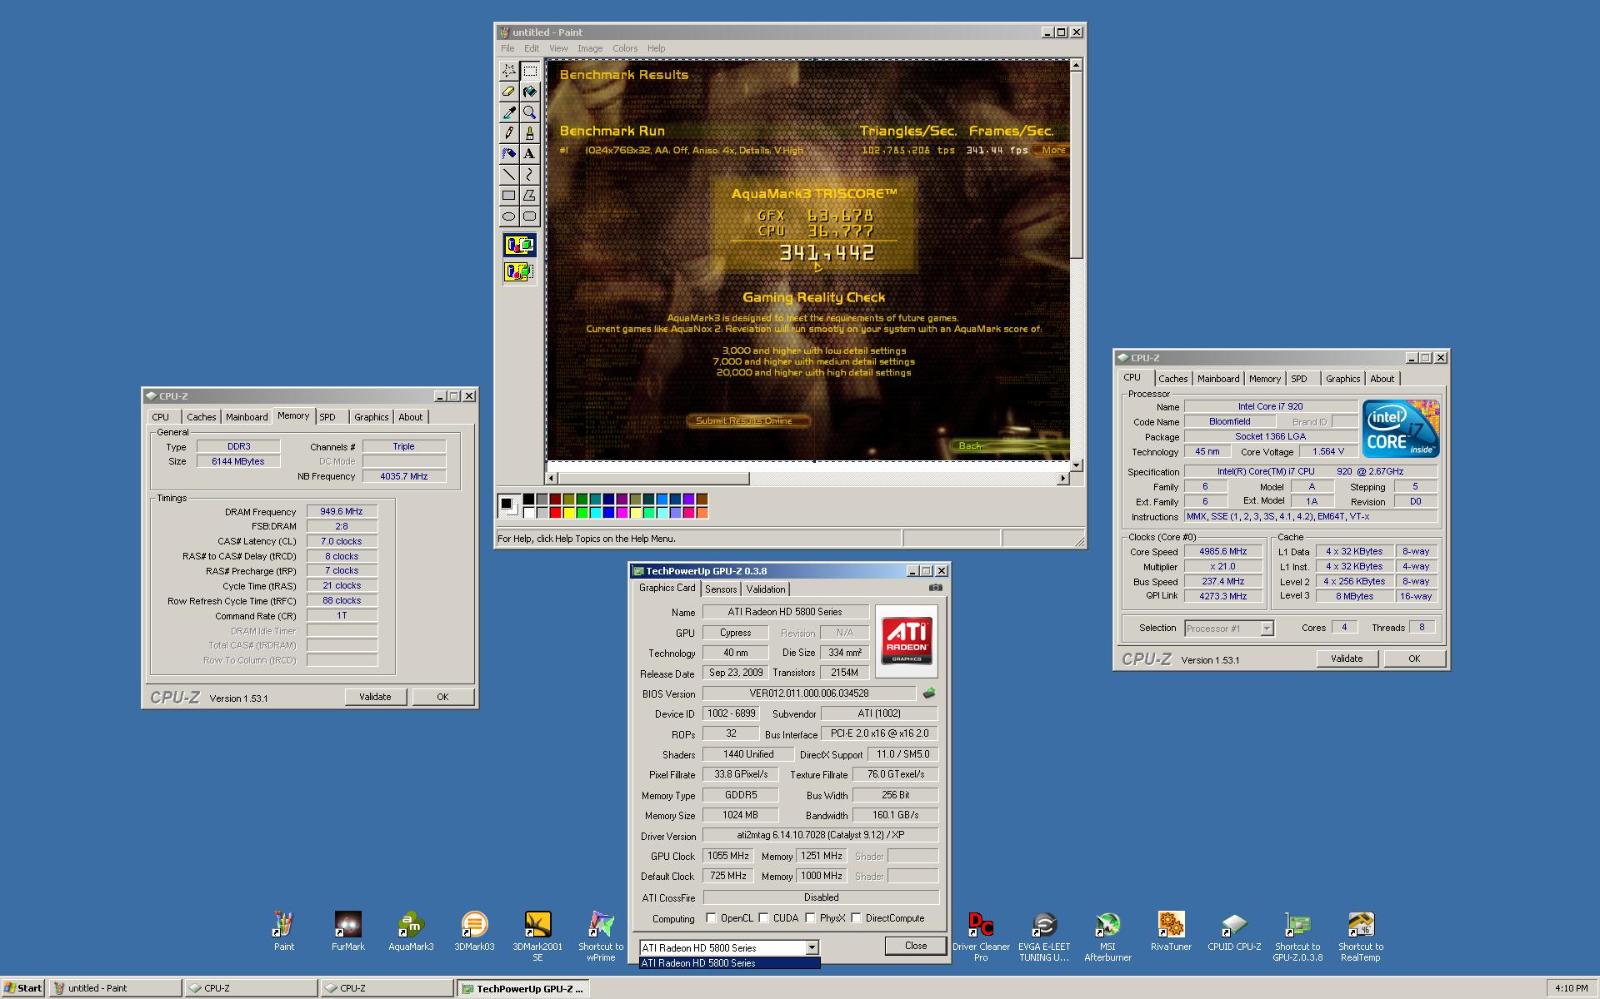Open the Colors menu in Paint

coord(625,48)
